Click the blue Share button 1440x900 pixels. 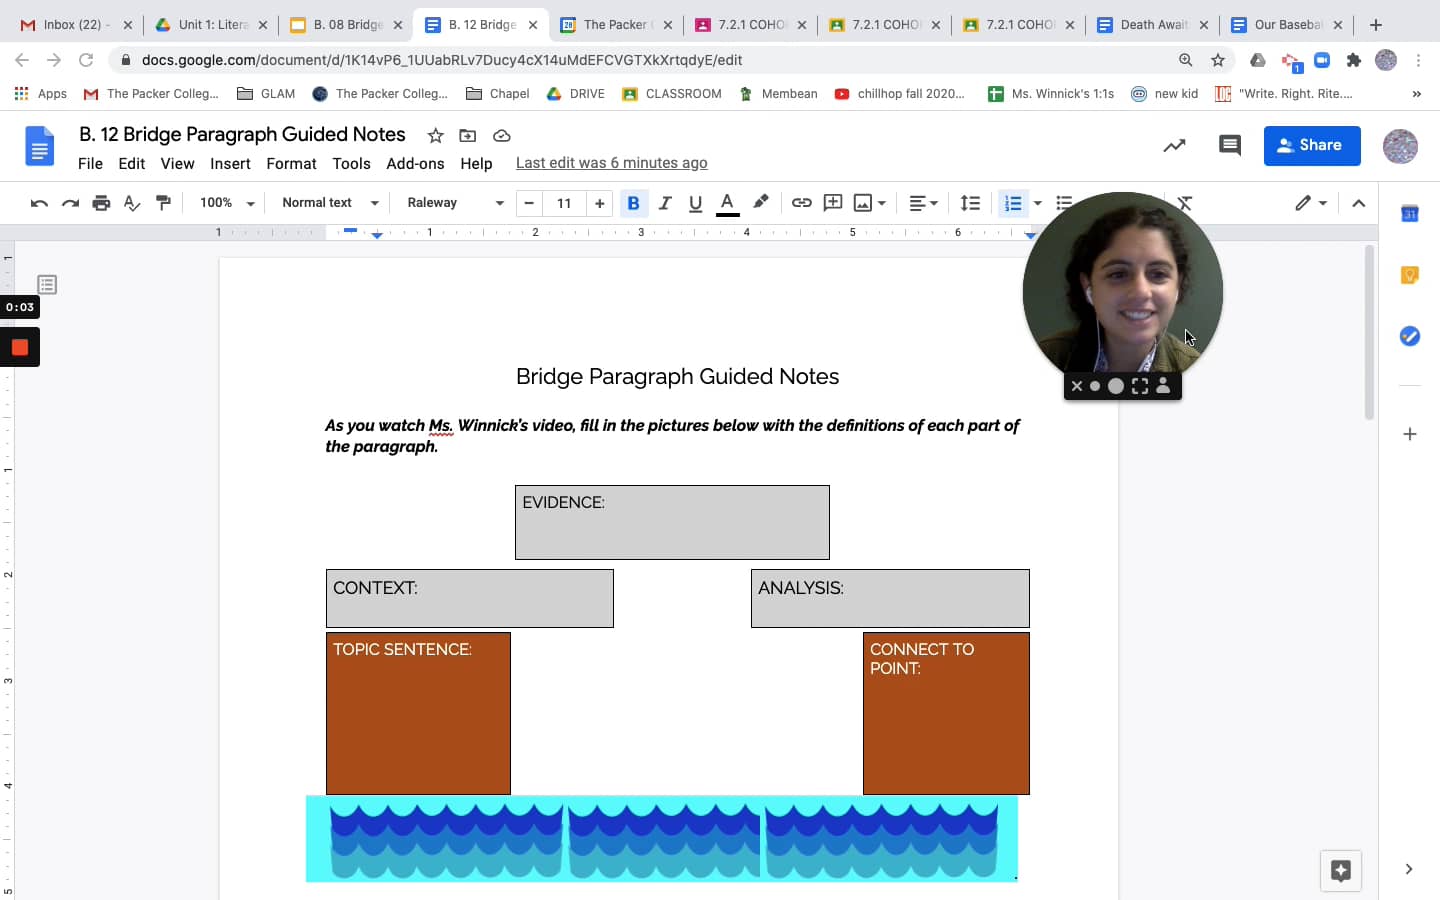coord(1312,145)
